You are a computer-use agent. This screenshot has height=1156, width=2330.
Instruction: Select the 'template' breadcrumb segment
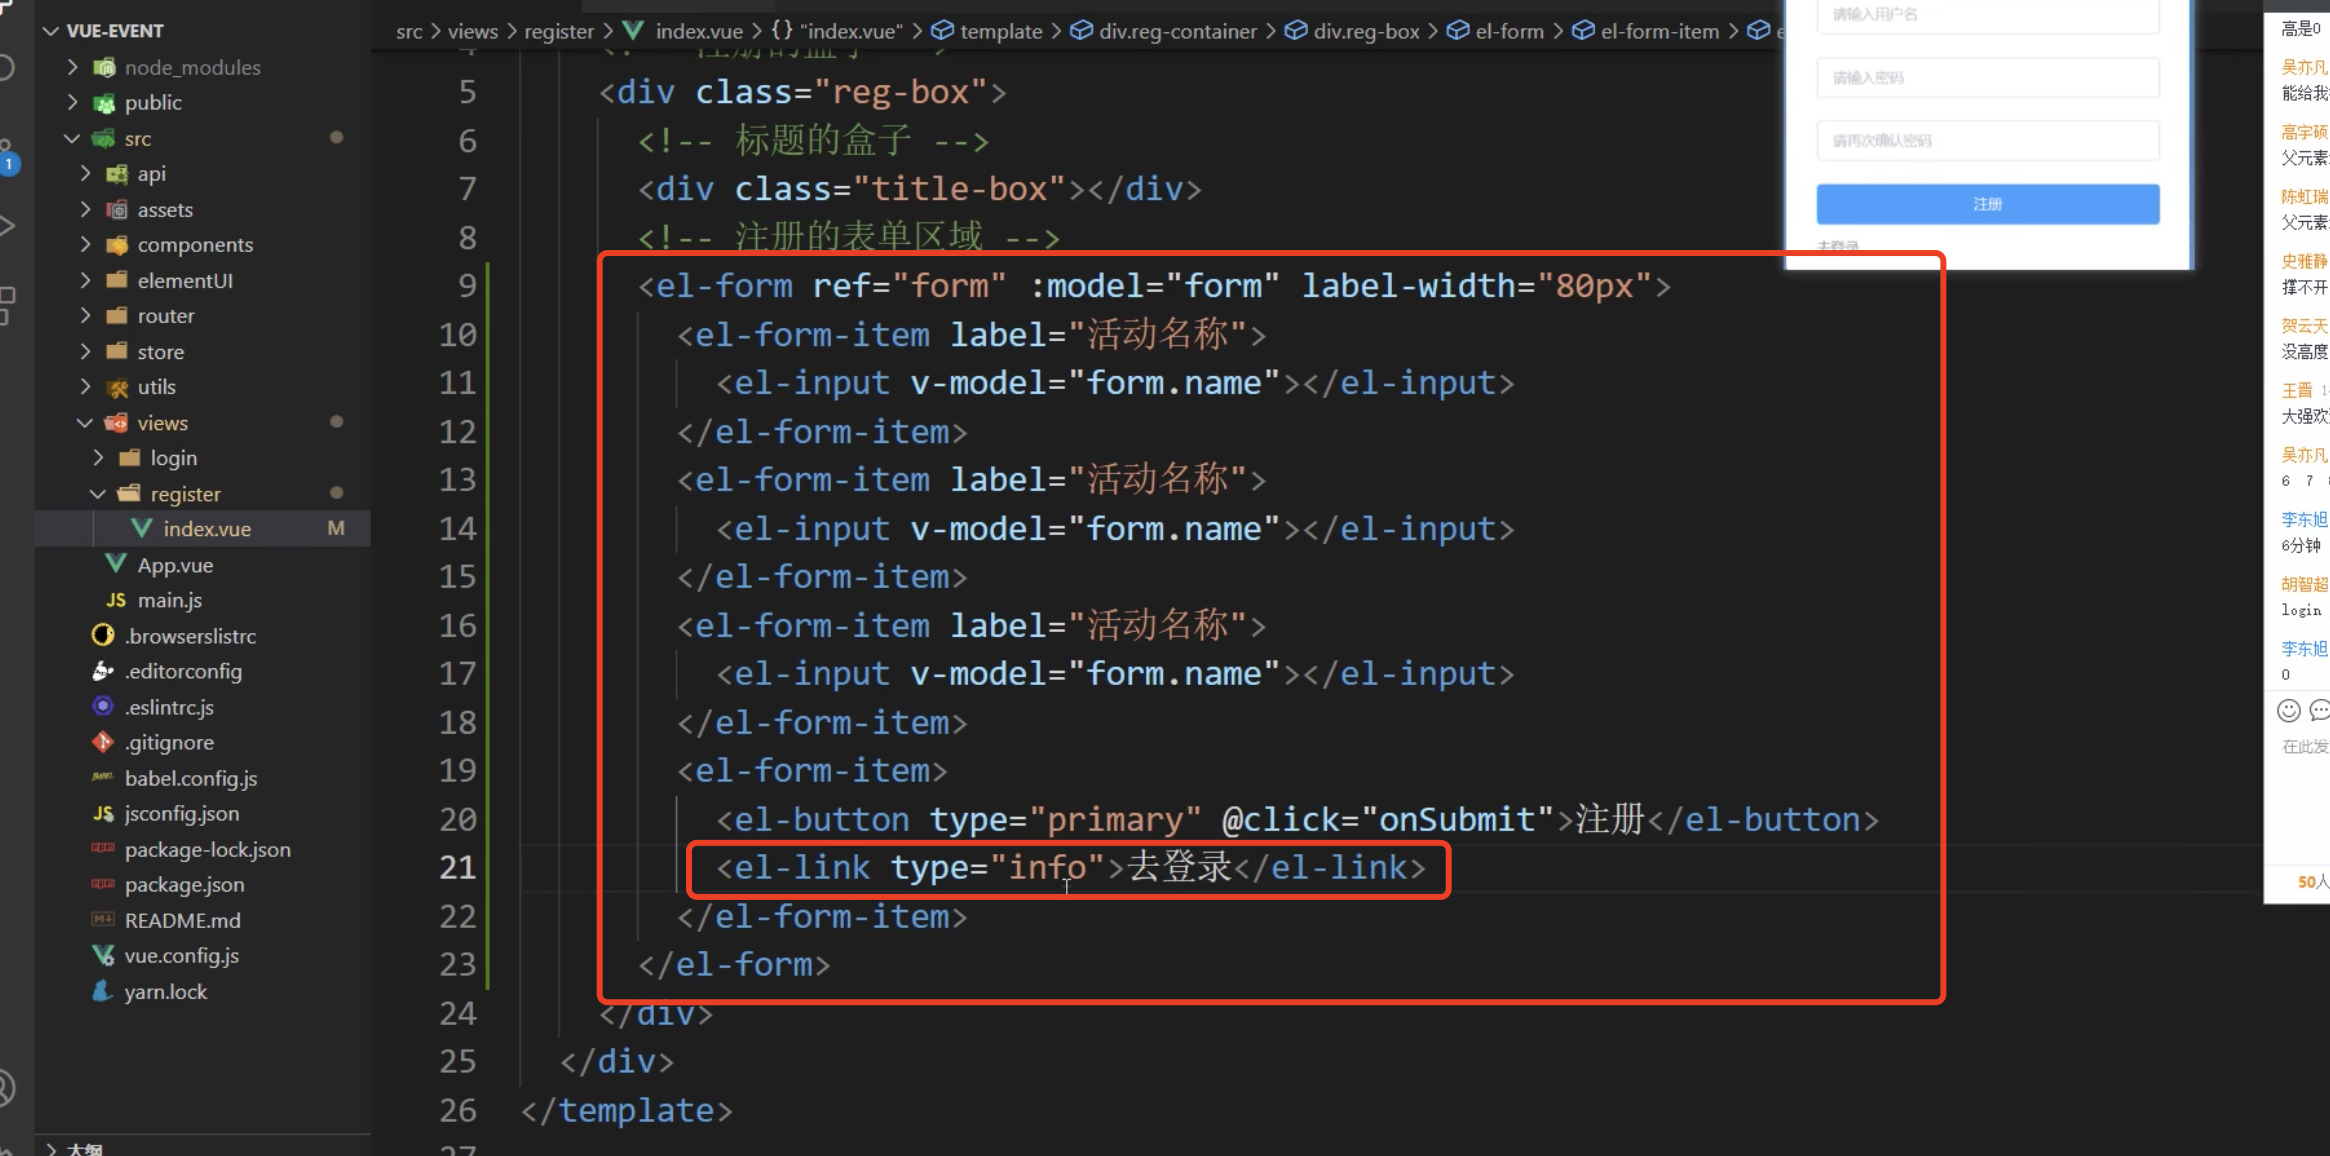(x=1001, y=31)
